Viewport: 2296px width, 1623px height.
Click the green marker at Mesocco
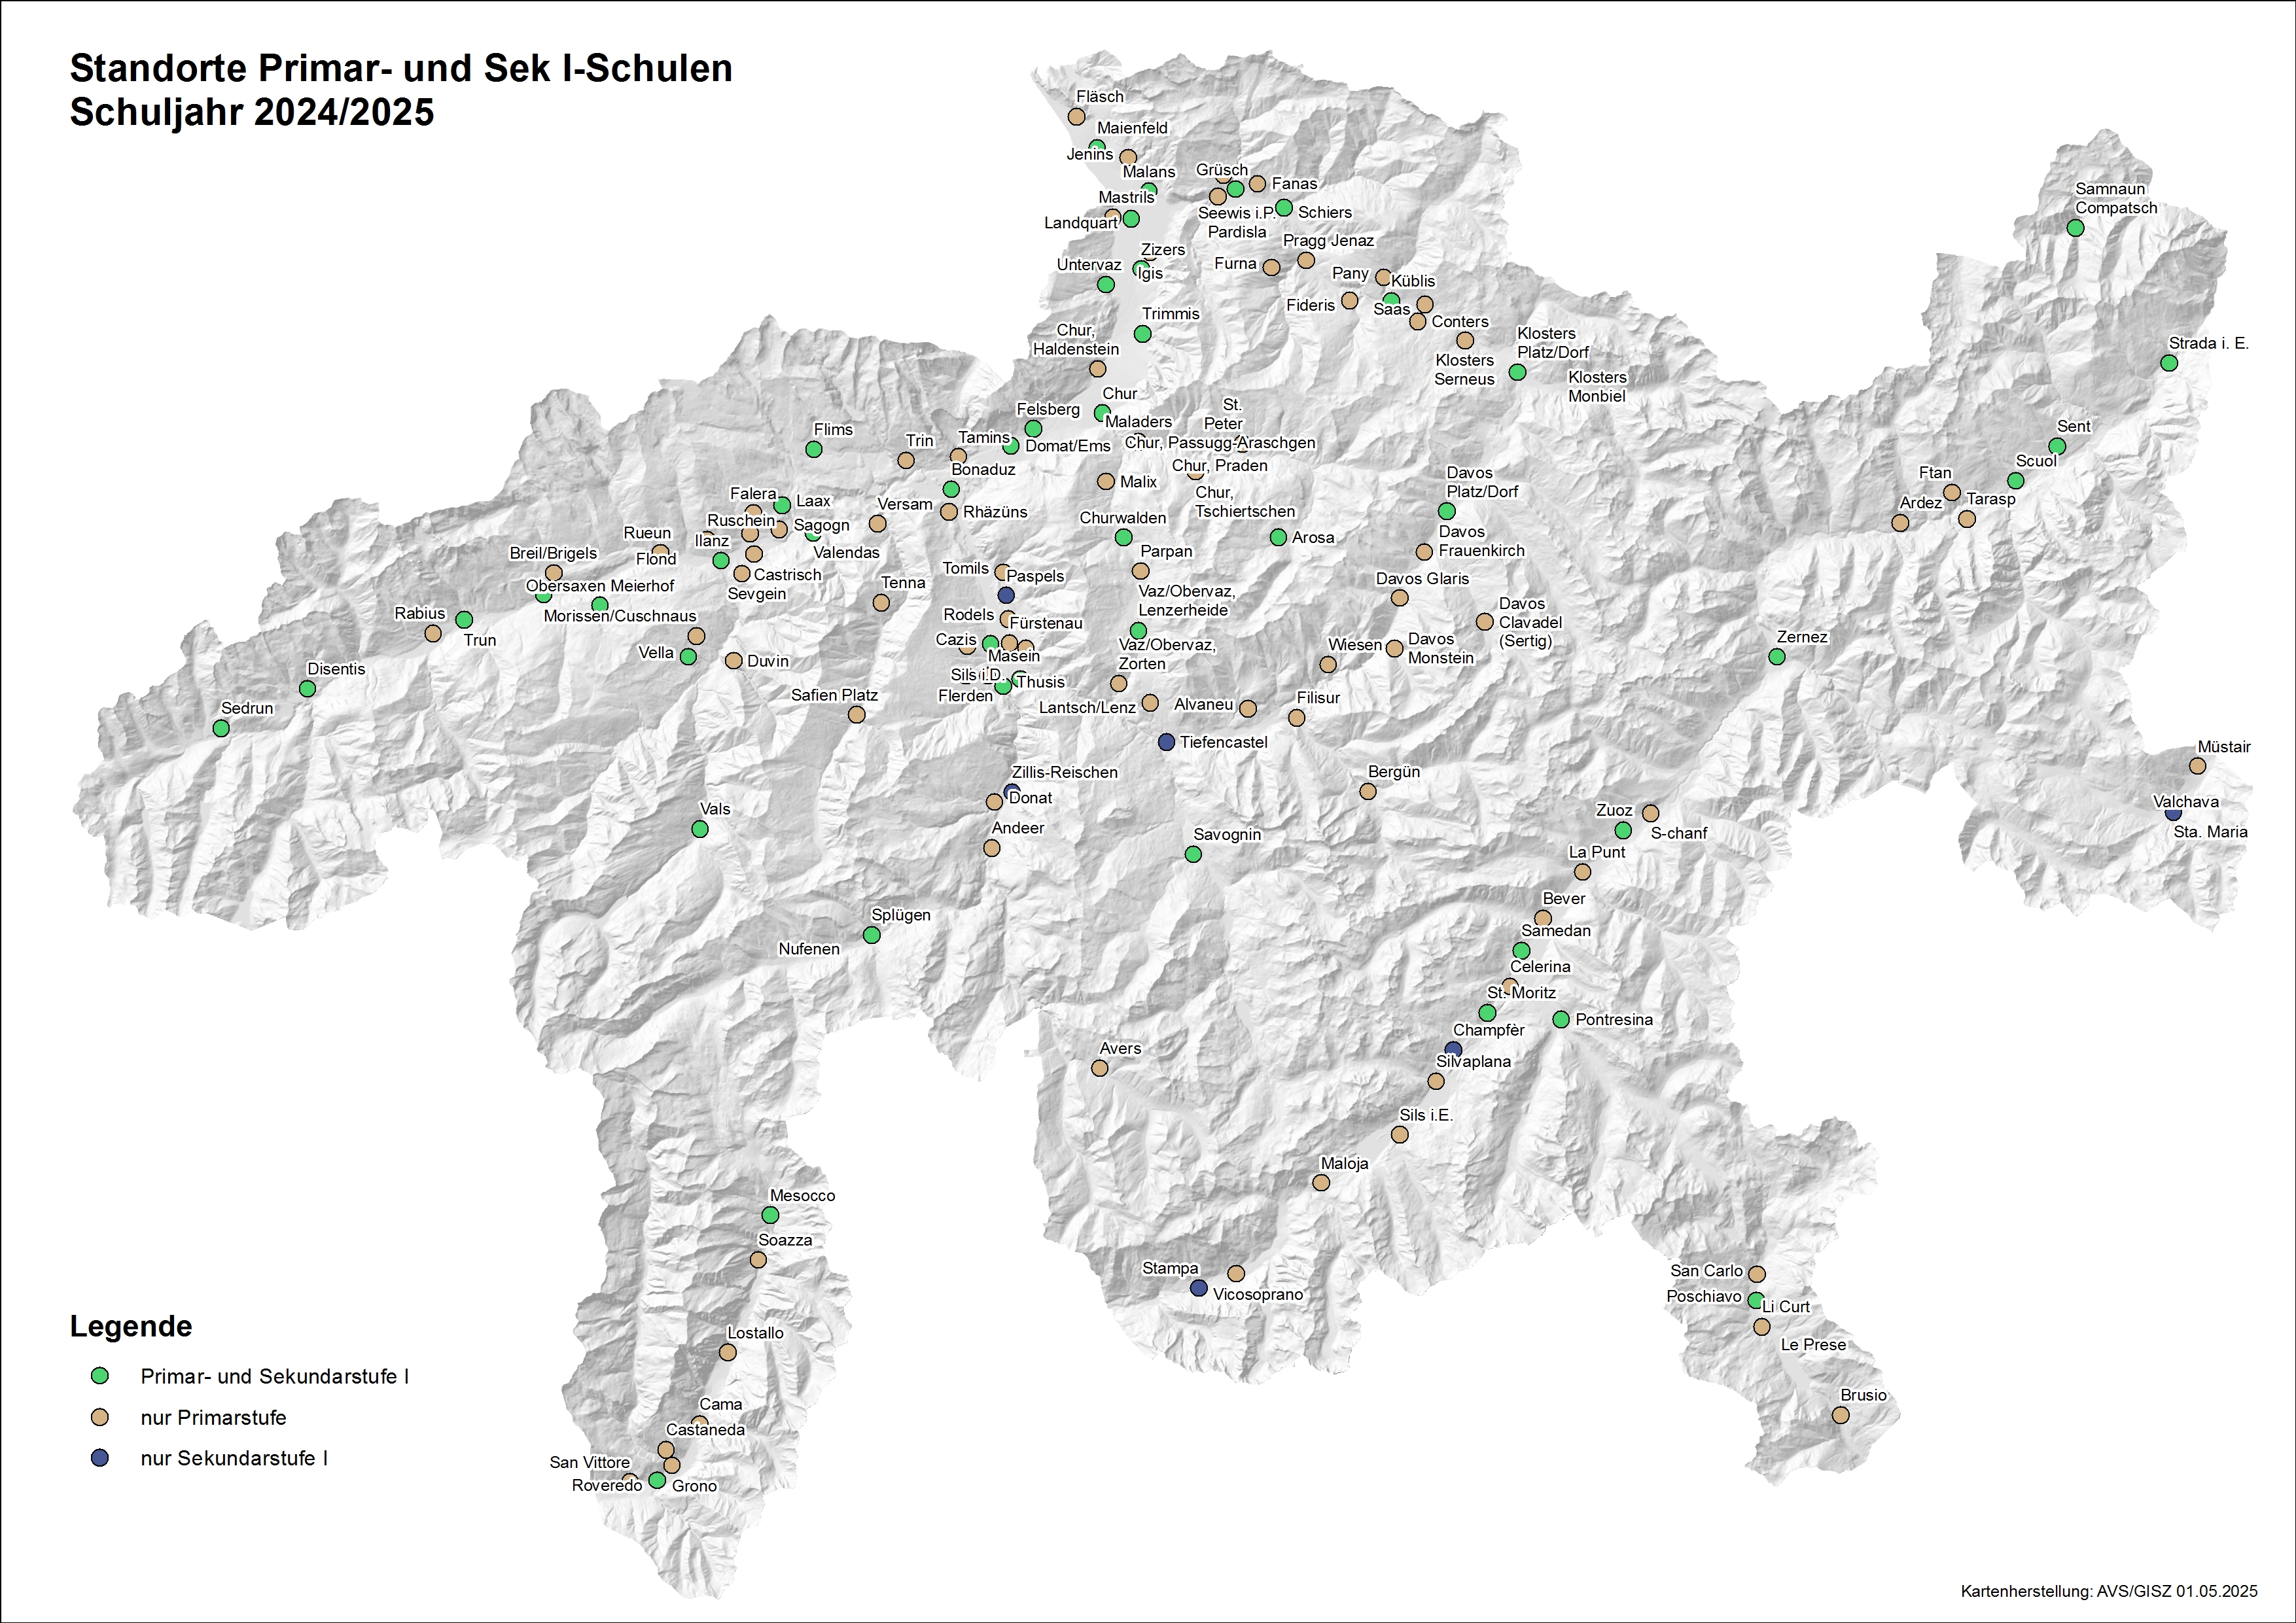point(770,1215)
